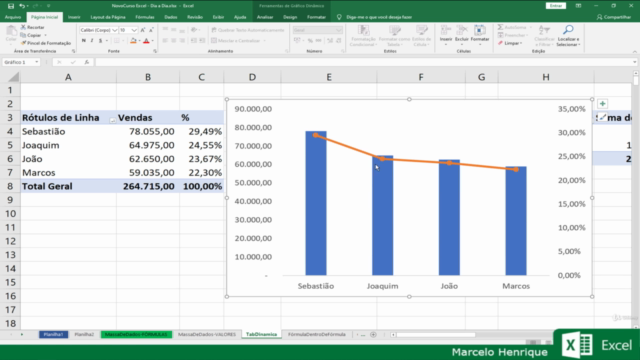Screen dimensions: 640x360
Task: Open MassaDeDados-VALORES sheet tab
Action: click(207, 334)
